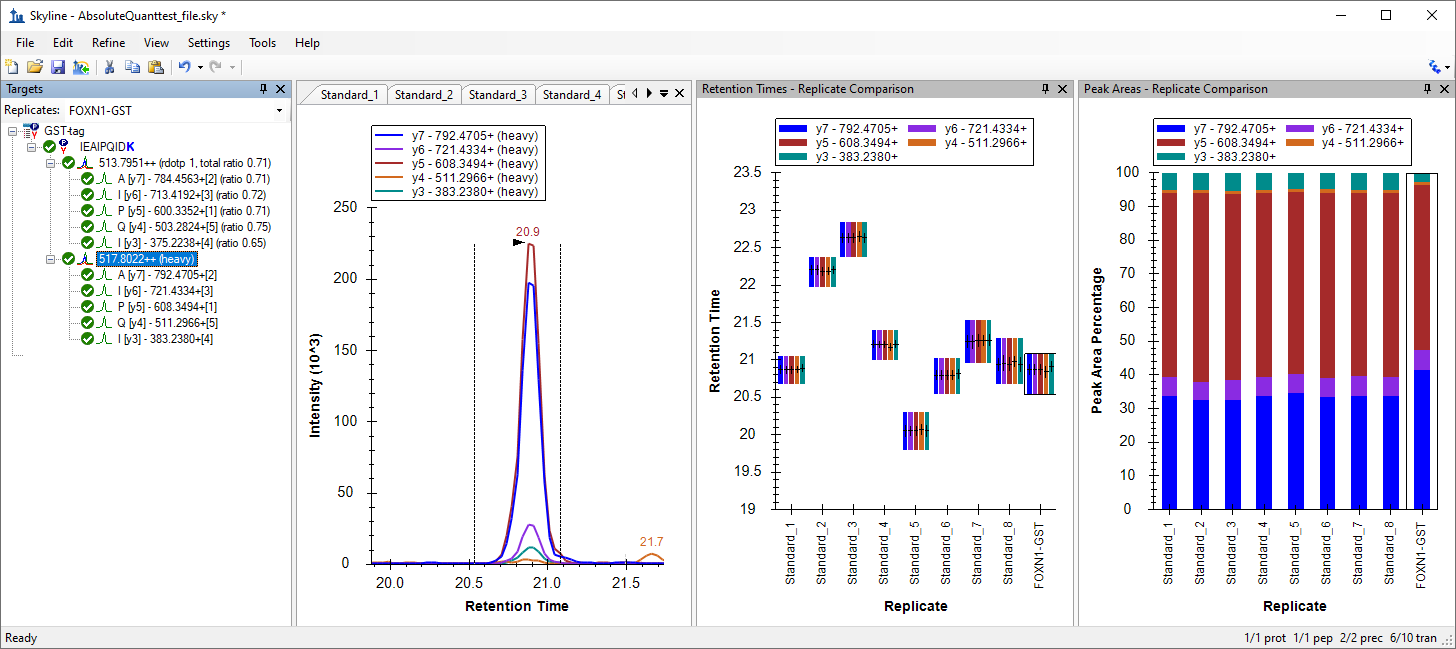Switch to the Standard_3 chromatogram tab

tap(498, 95)
